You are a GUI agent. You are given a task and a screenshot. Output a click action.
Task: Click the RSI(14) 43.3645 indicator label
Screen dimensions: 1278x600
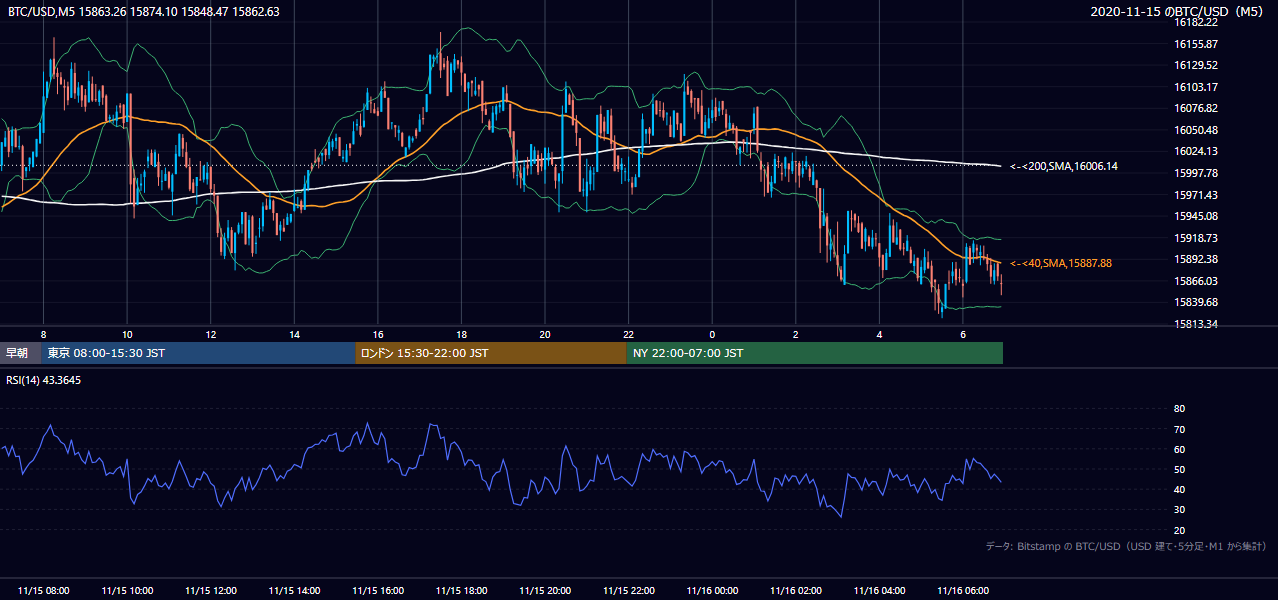44,380
